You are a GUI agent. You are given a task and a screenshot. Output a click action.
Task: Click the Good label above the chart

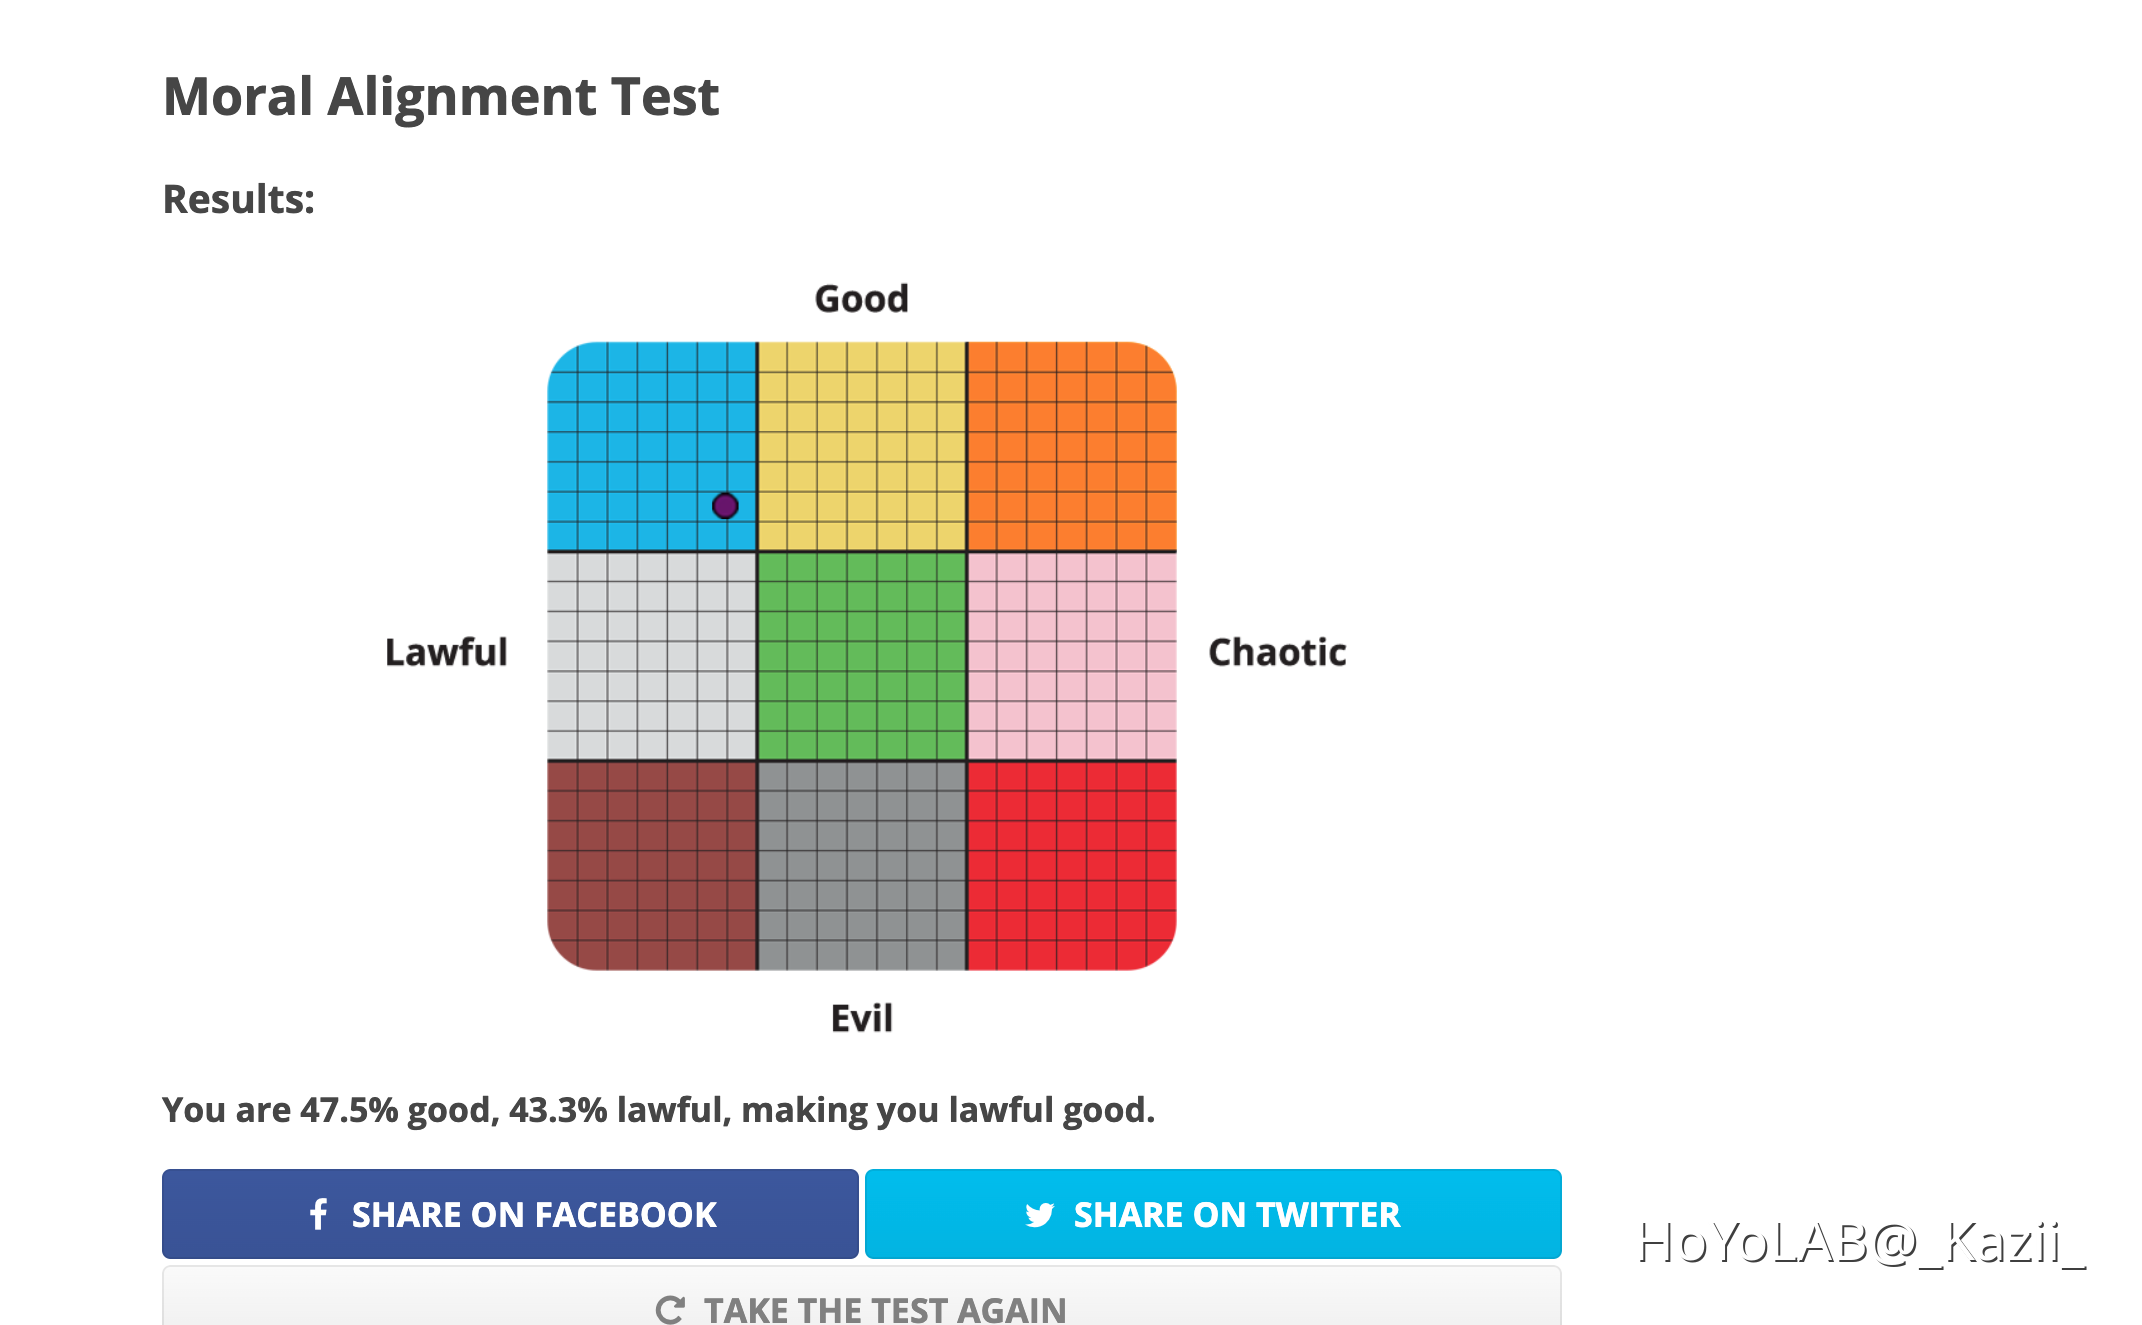click(861, 297)
